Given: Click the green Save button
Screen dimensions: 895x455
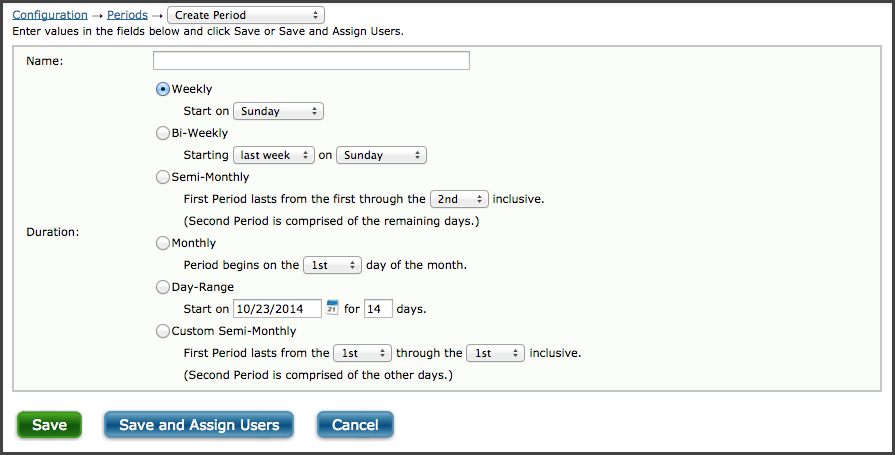Looking at the screenshot, I should pos(49,425).
